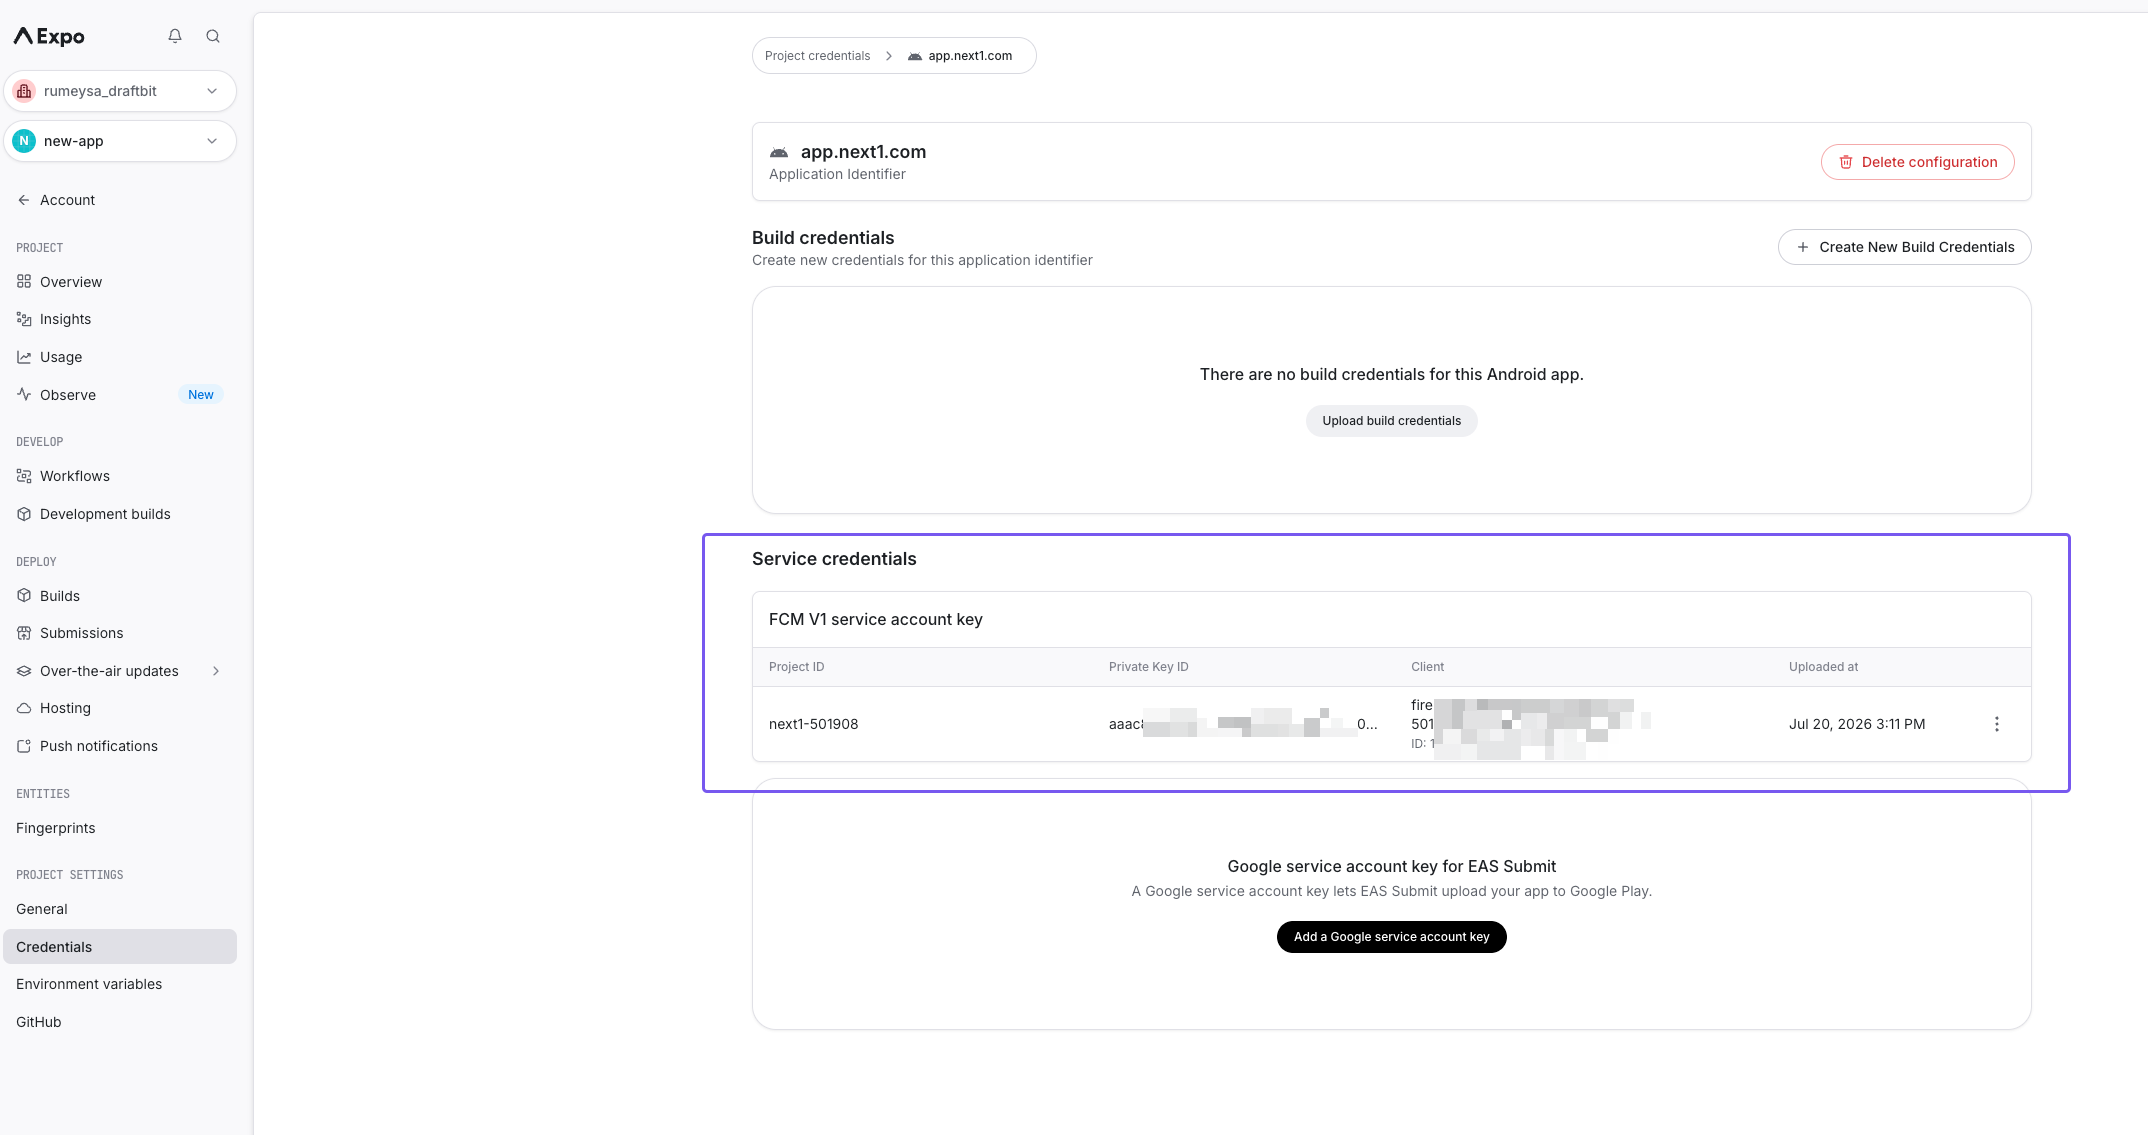Click project ID next1-501908
The width and height of the screenshot is (2148, 1135).
tap(813, 724)
